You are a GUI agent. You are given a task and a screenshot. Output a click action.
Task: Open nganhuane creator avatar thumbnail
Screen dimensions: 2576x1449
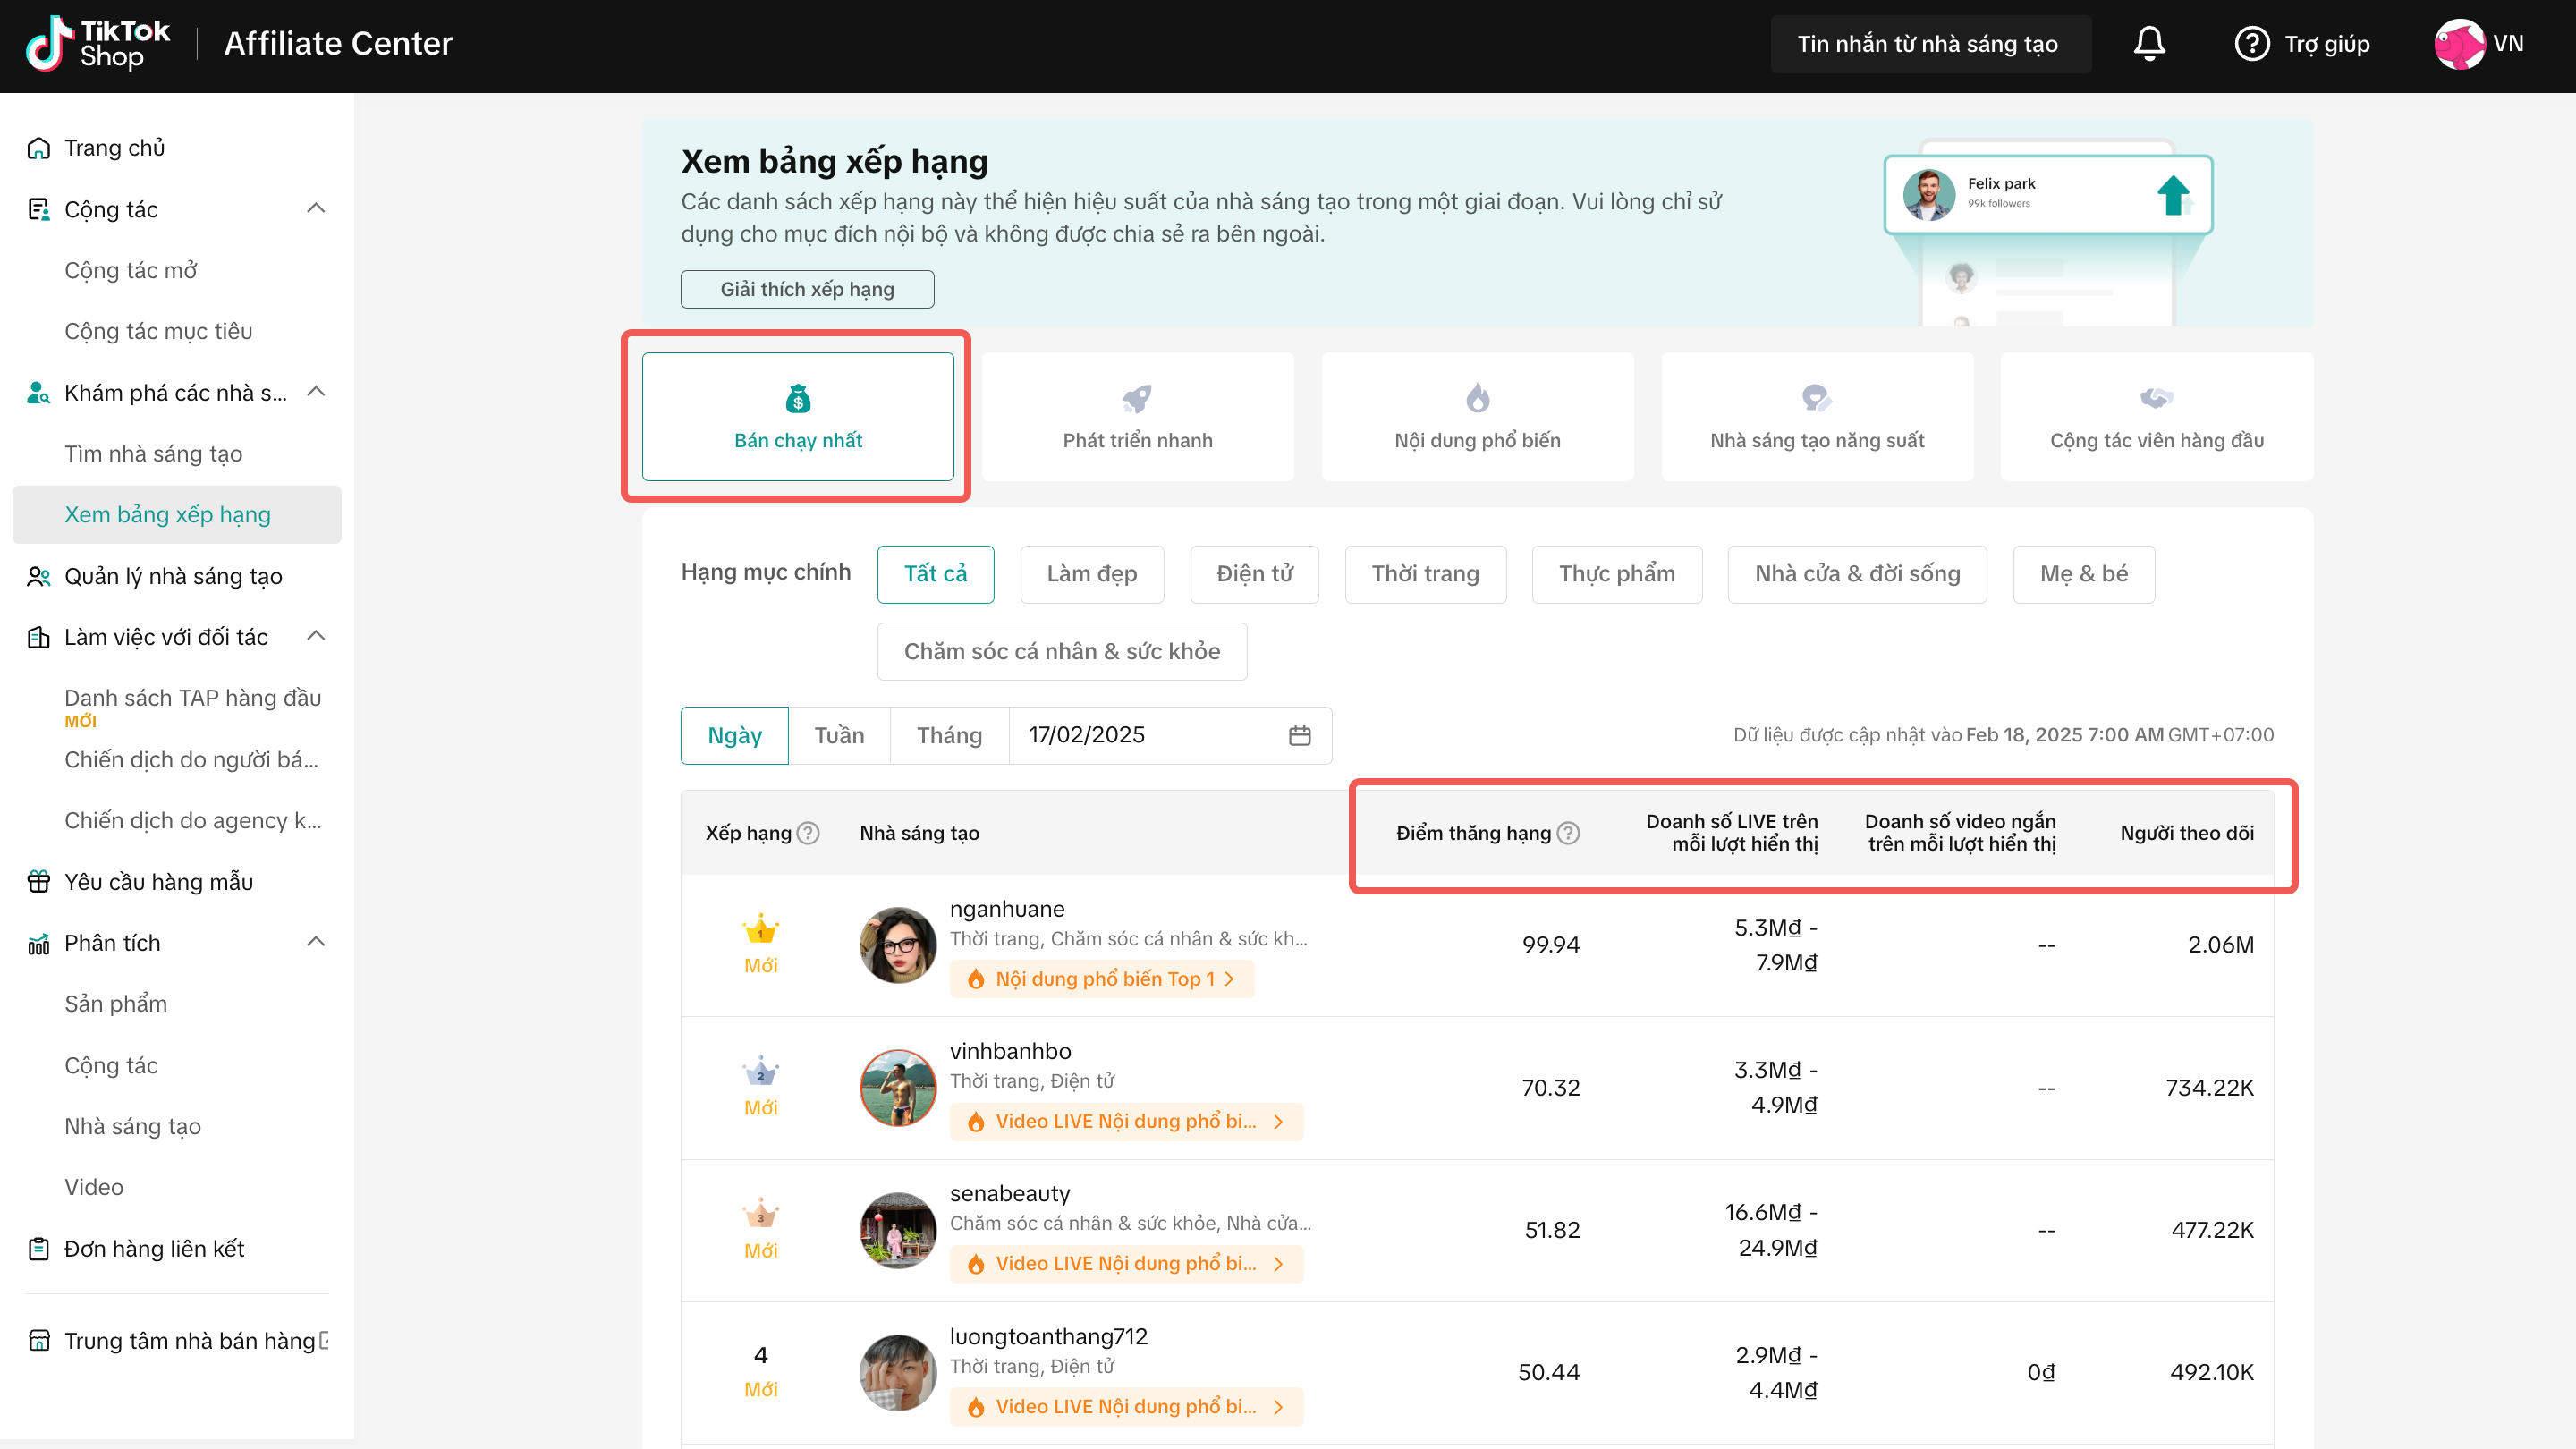click(x=897, y=945)
